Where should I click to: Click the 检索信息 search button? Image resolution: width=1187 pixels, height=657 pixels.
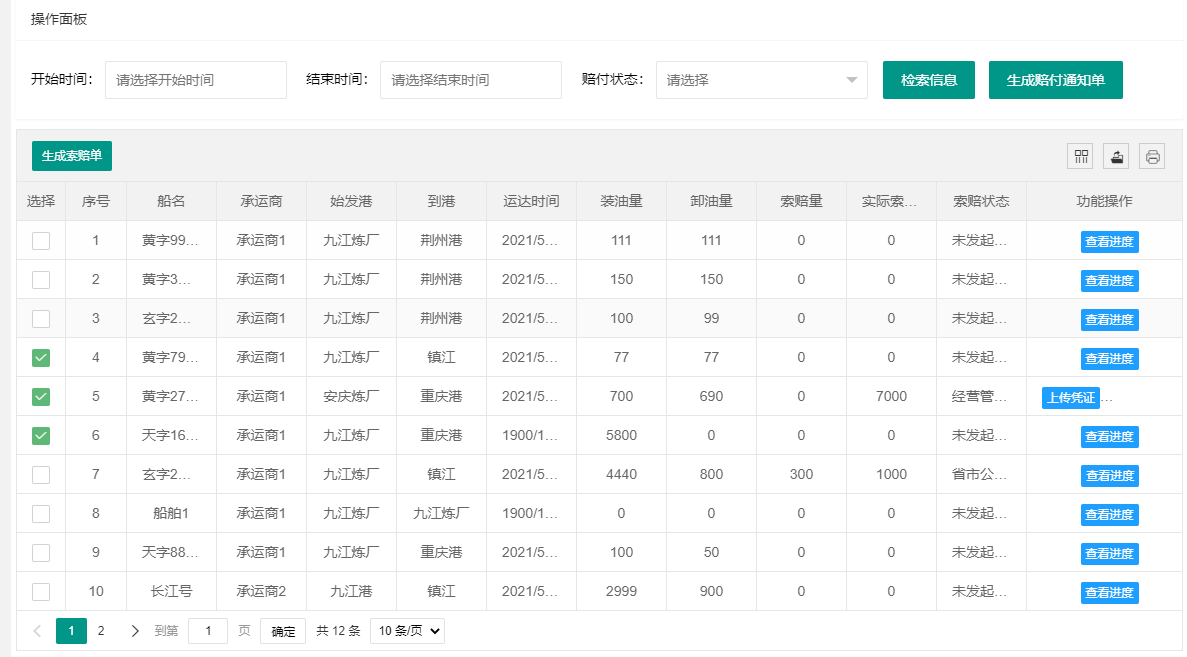(930, 80)
